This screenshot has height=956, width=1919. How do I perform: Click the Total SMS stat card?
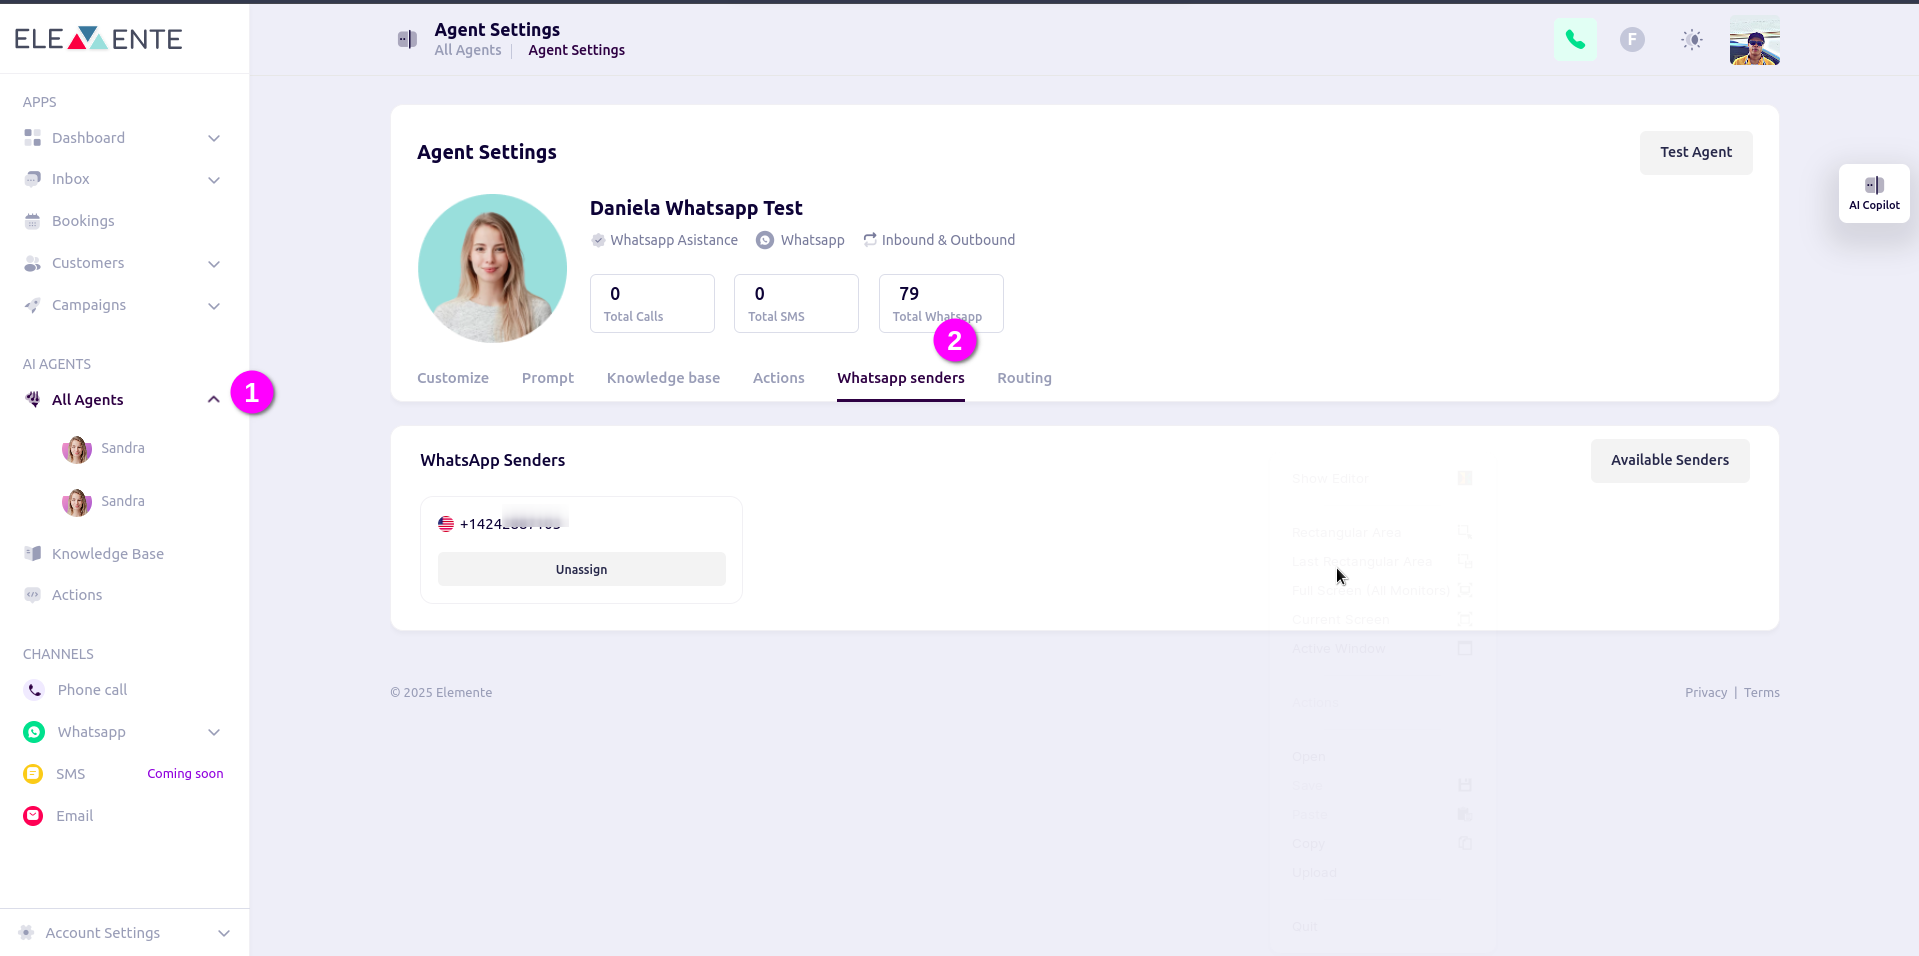[796, 303]
